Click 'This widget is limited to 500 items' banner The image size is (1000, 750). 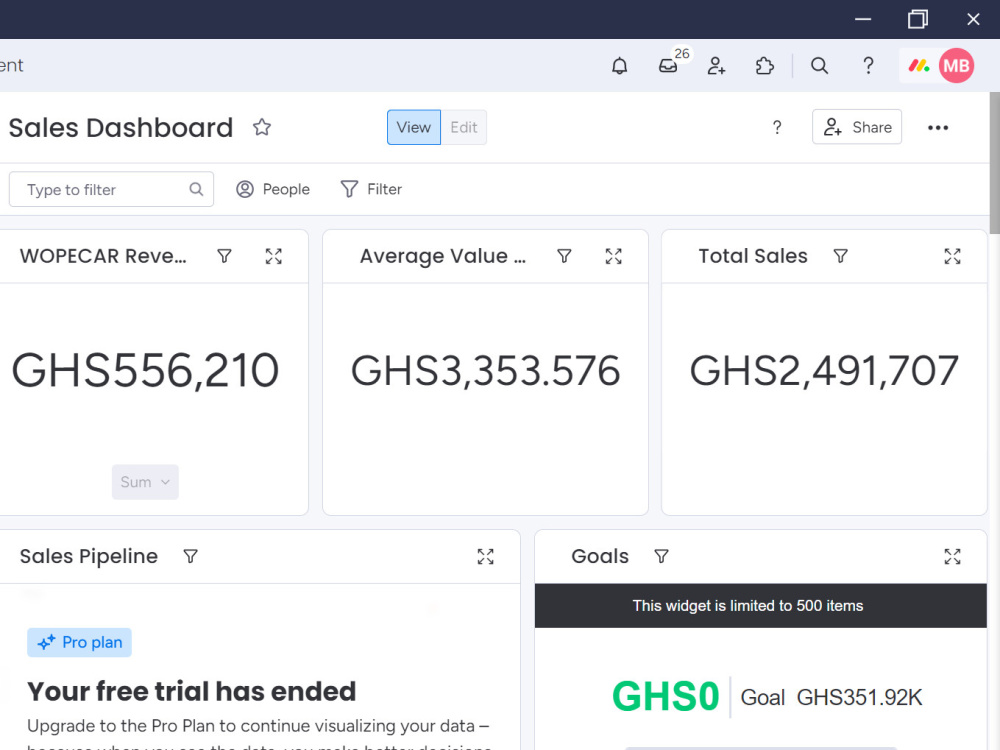760,606
